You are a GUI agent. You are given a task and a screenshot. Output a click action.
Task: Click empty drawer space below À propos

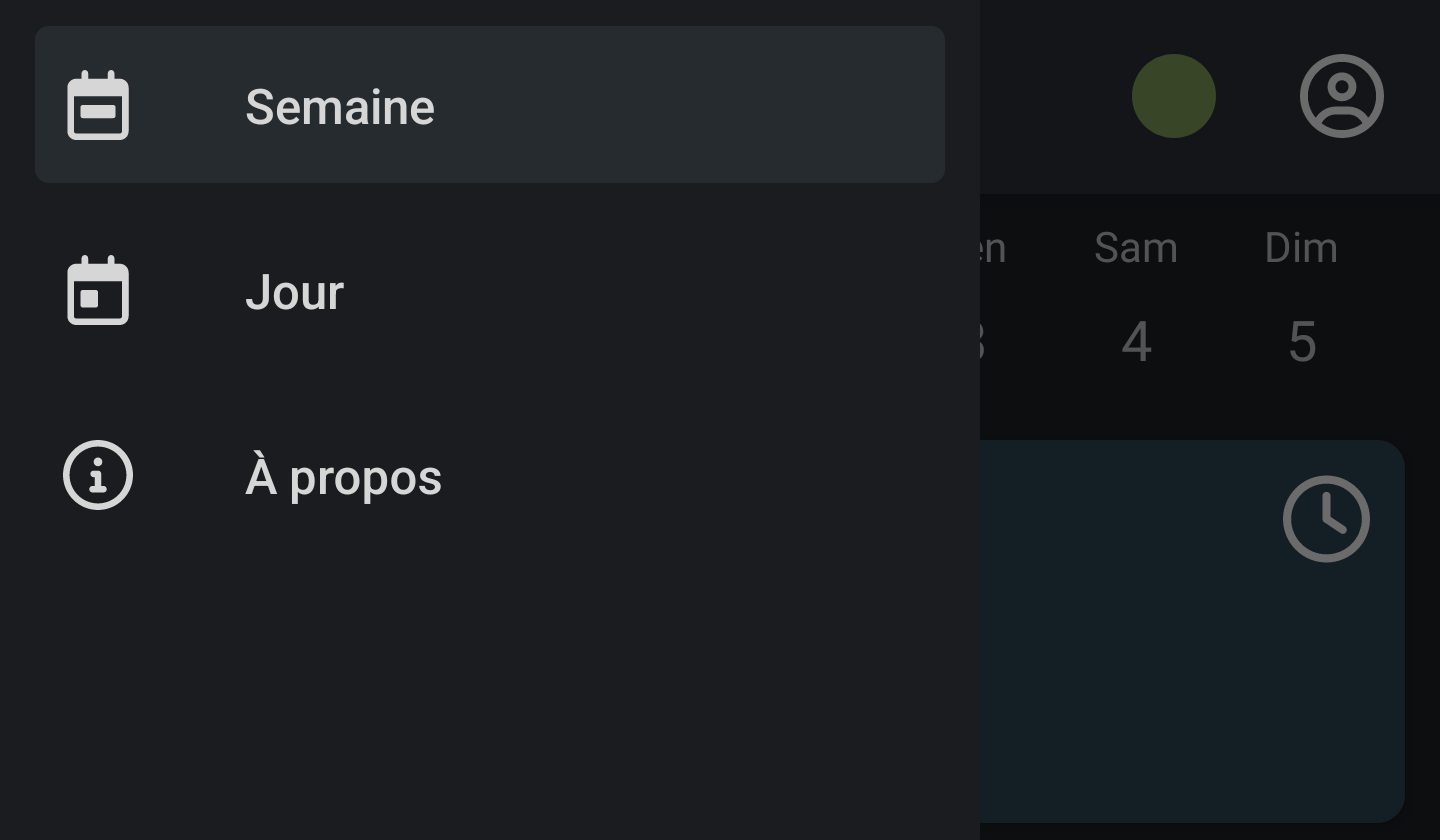(490, 680)
